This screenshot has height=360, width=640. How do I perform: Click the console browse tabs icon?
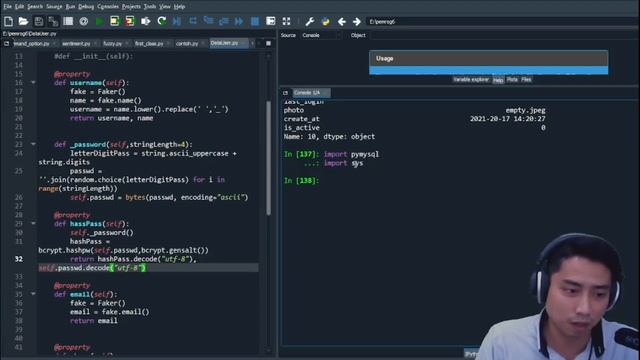tap(285, 93)
